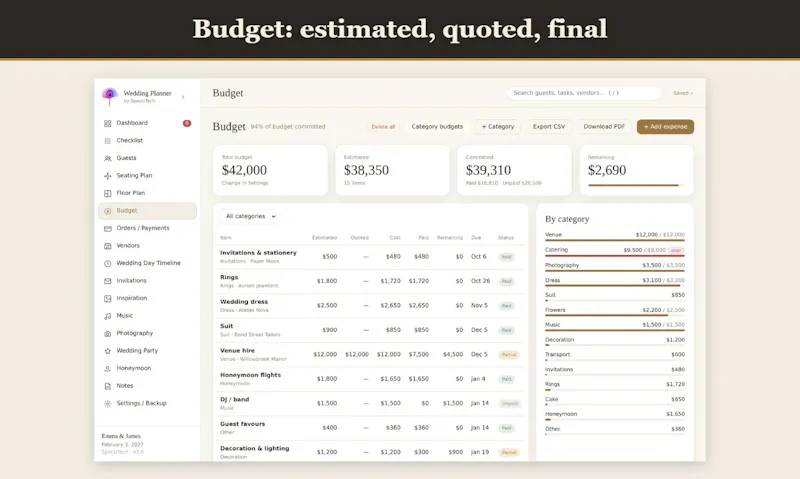Click the Flowers entry in By category
The width and height of the screenshot is (800, 479).
pos(615,311)
